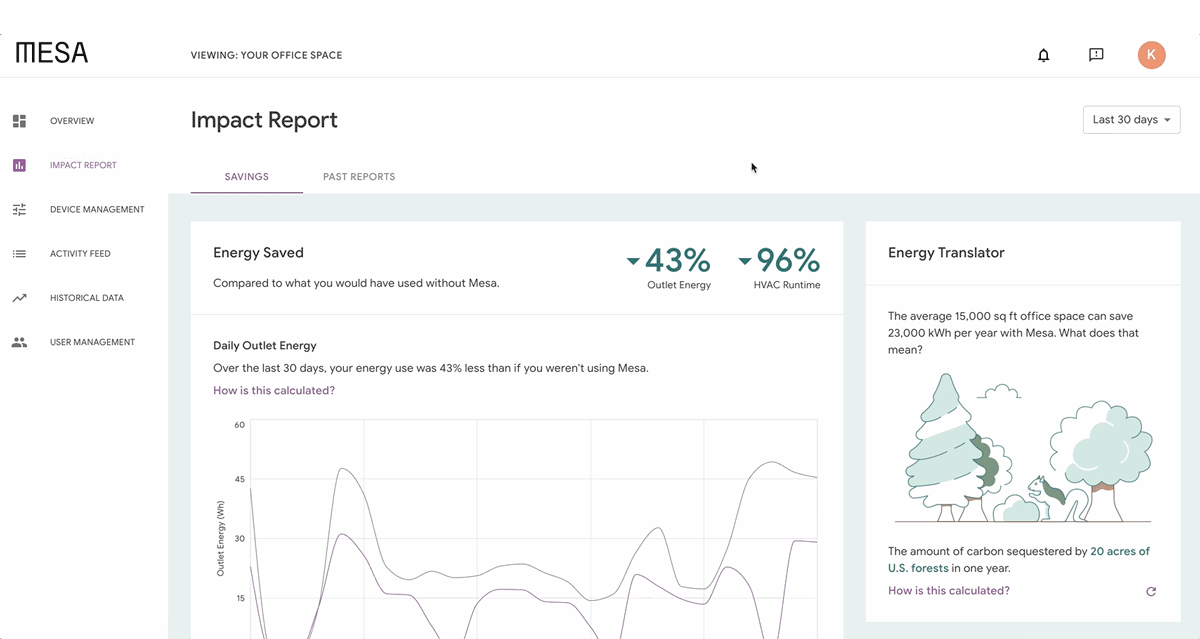Click the Overview dashboard icon
The height and width of the screenshot is (639, 1200).
point(19,121)
